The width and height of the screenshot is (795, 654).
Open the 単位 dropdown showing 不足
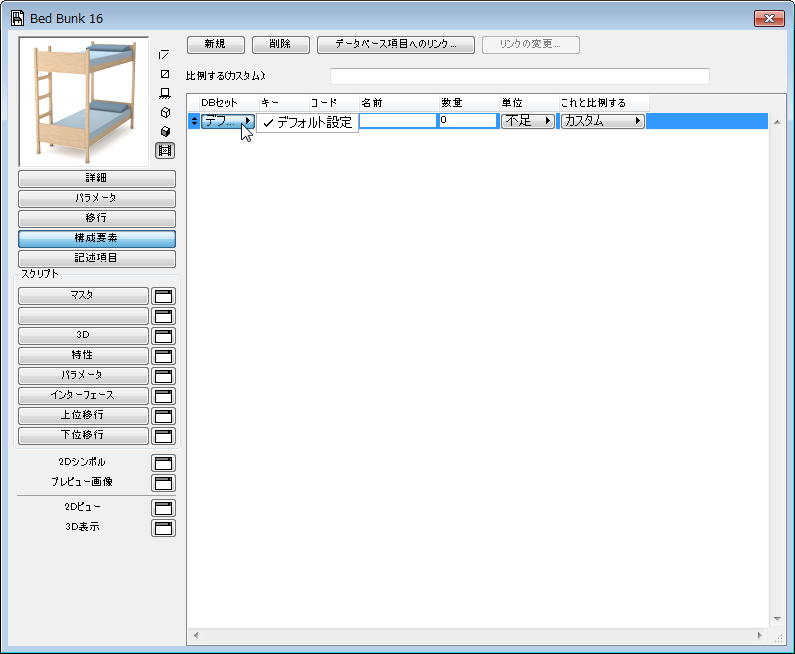[x=527, y=121]
